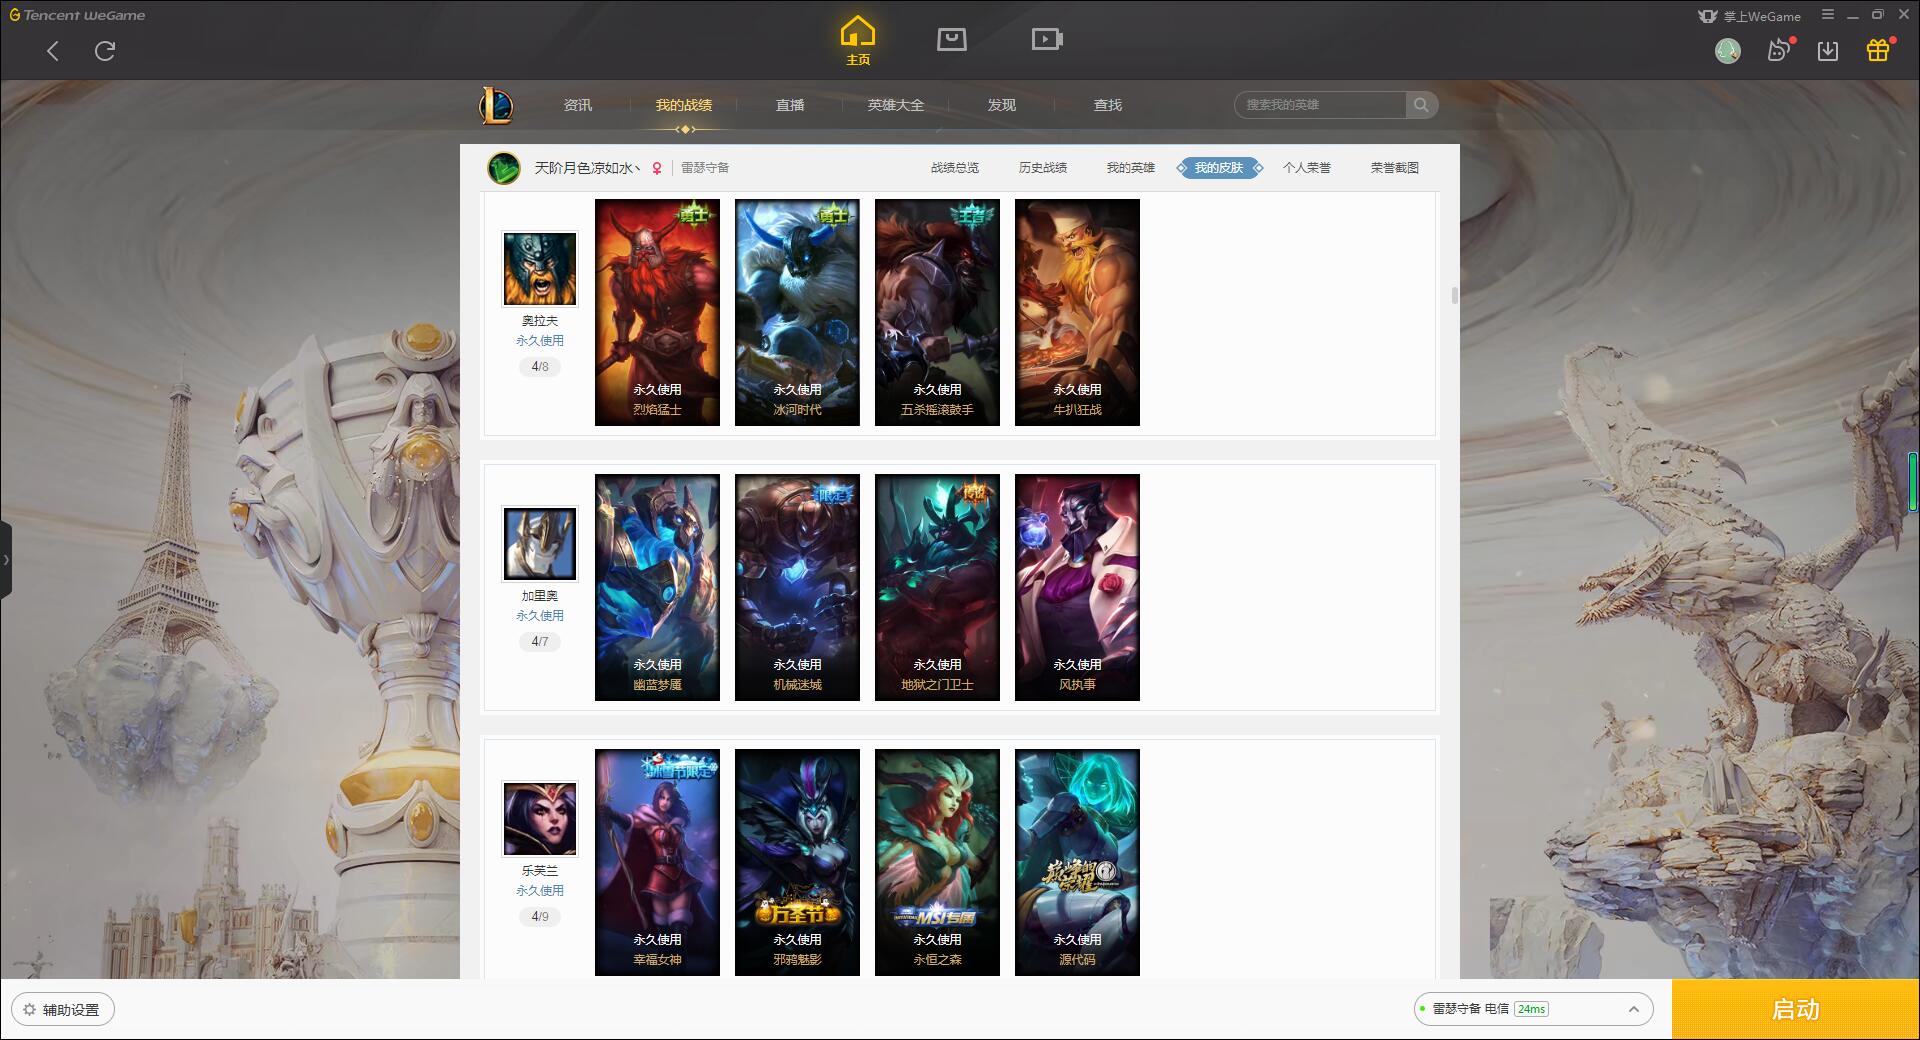This screenshot has width=1920, height=1040.
Task: Click the League of Legends logo
Action: tap(496, 105)
